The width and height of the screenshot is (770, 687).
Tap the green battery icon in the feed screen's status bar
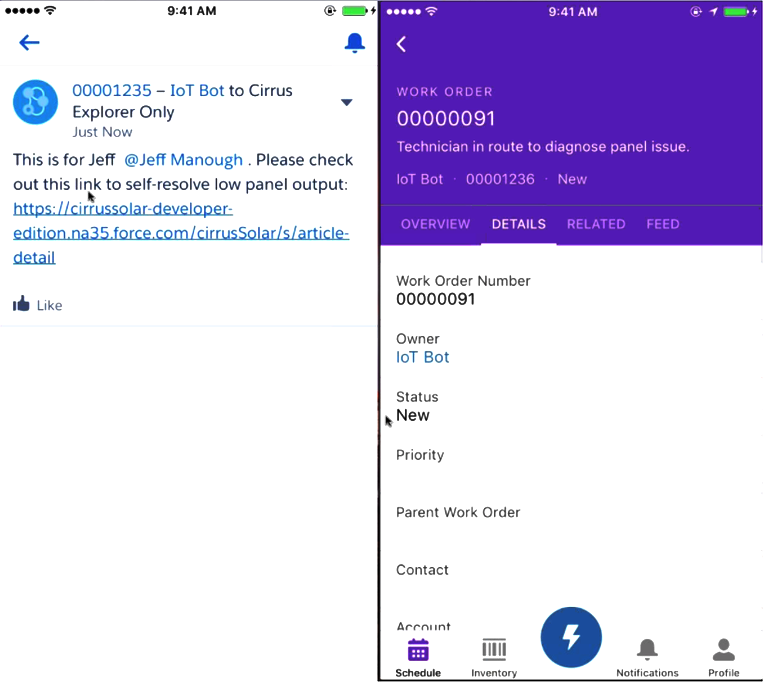pos(355,11)
